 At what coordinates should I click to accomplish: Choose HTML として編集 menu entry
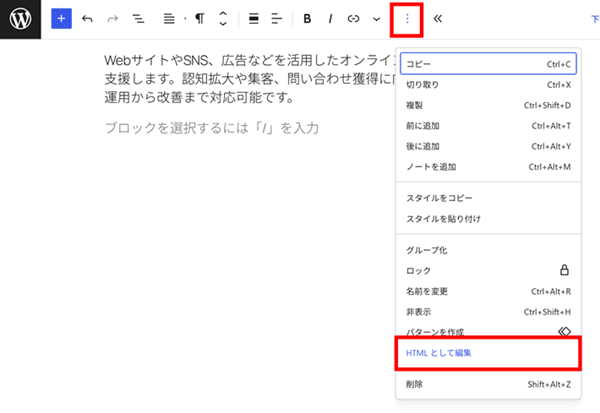488,353
